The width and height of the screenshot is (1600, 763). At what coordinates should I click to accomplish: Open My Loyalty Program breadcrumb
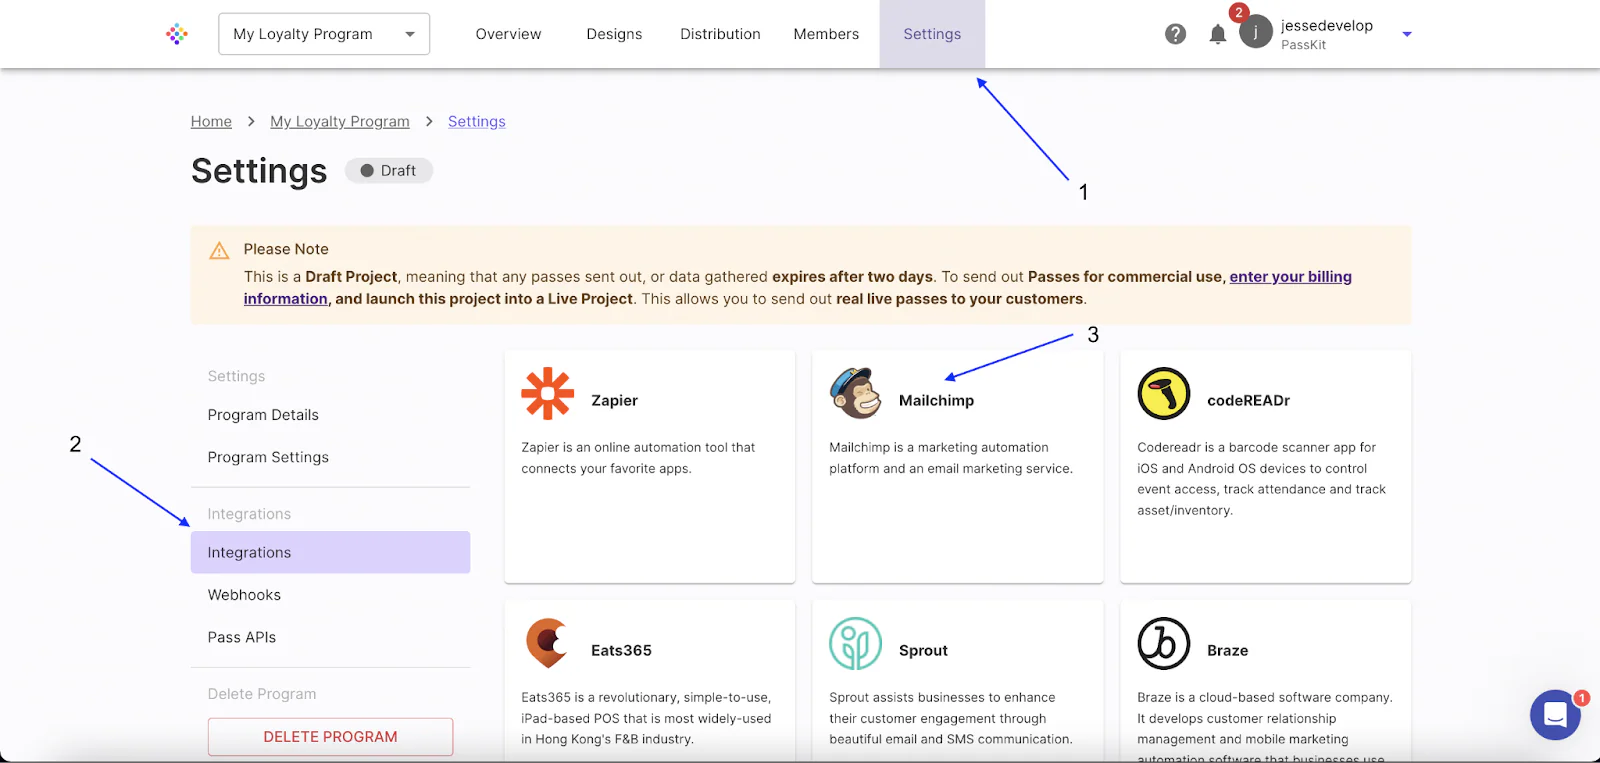(340, 121)
